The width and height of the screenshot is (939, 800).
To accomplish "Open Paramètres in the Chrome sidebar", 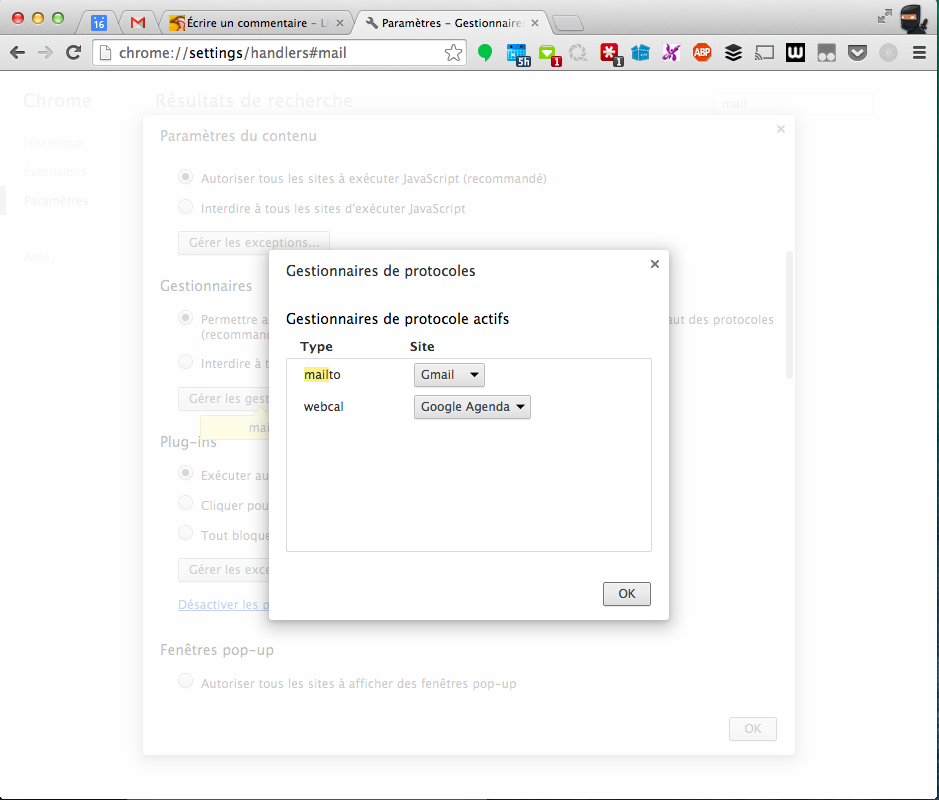I will click(56, 201).
